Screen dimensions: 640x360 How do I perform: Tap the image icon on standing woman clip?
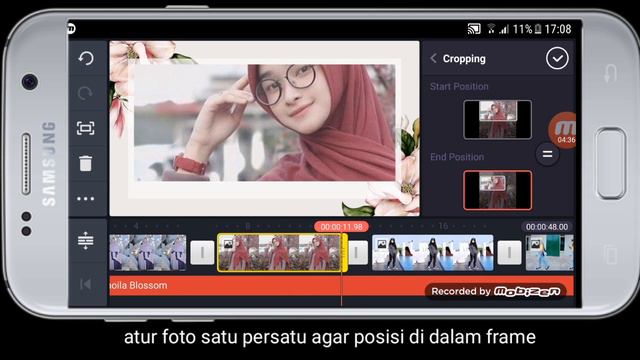(382, 244)
